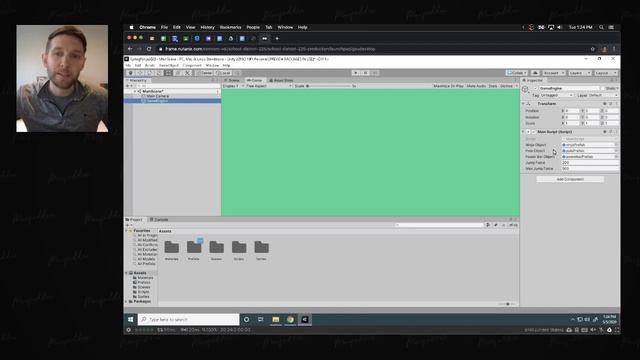Open the Free Aspect dropdown
The image size is (640, 360).
point(269,86)
